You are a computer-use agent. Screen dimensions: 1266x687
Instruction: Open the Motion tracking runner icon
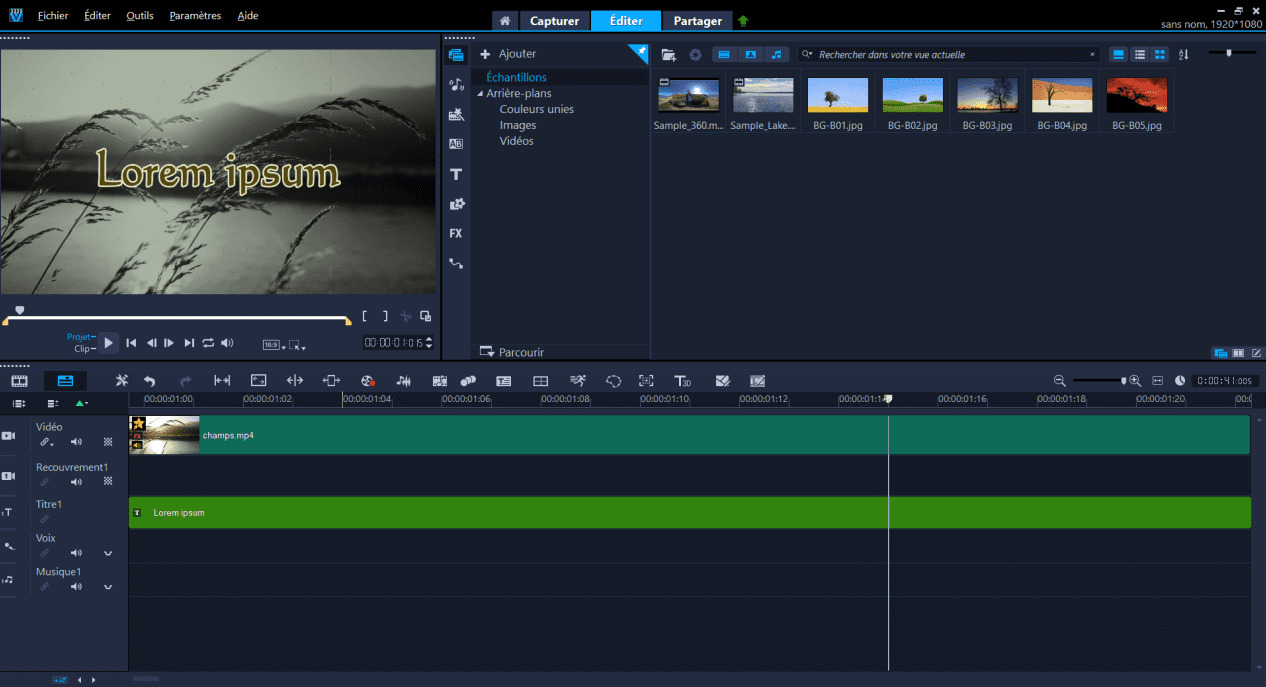pyautogui.click(x=578, y=381)
